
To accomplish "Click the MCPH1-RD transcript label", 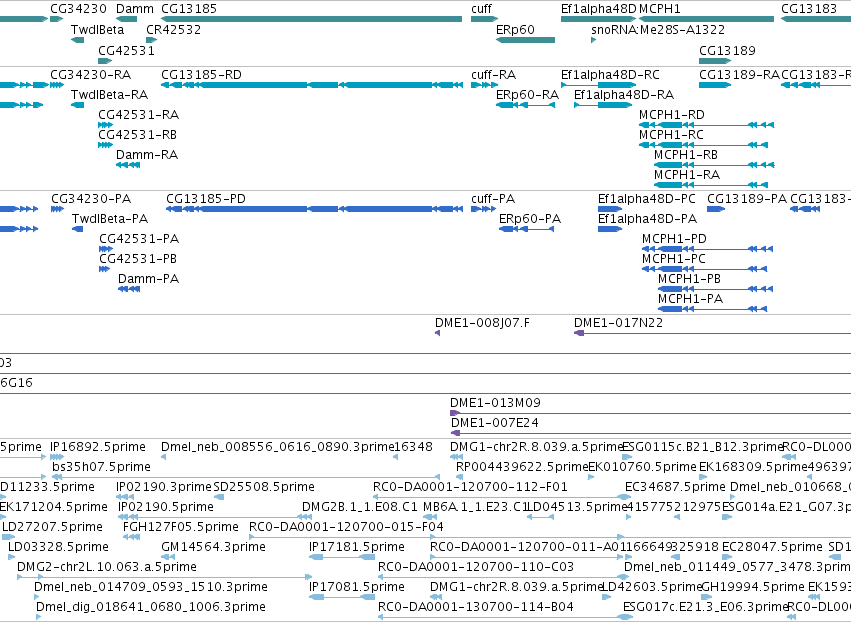I will pos(672,115).
